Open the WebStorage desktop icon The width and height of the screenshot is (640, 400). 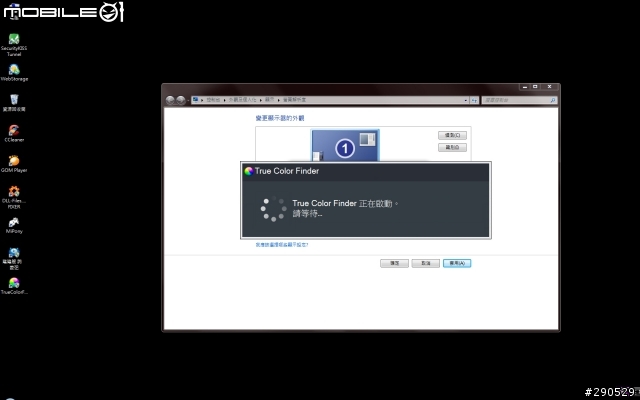14,73
